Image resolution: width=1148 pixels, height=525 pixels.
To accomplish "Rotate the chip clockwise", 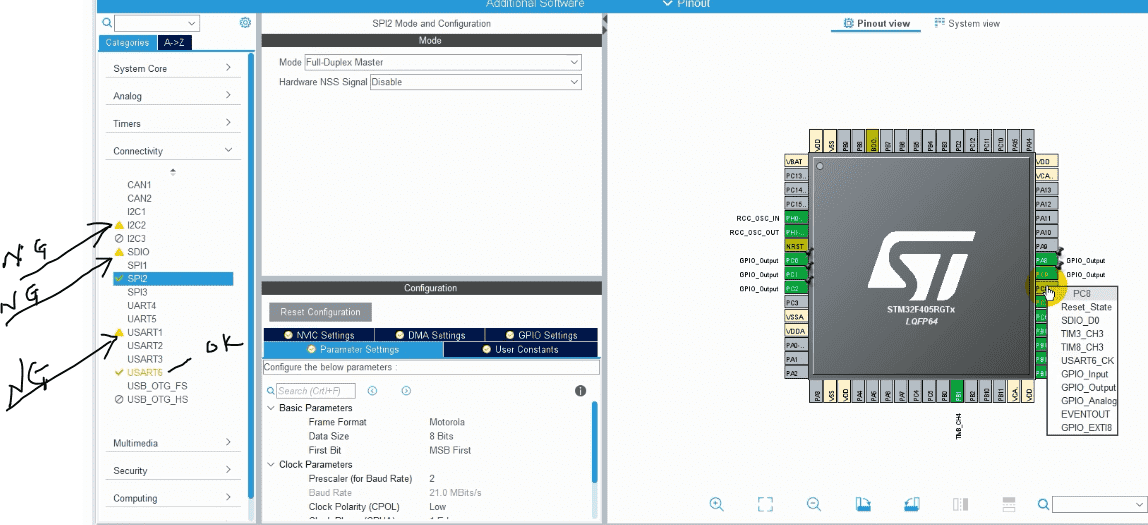I will coord(862,504).
